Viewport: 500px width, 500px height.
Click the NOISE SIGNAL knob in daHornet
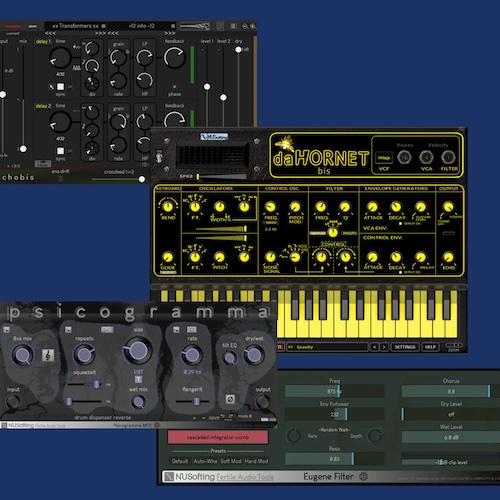click(270, 257)
